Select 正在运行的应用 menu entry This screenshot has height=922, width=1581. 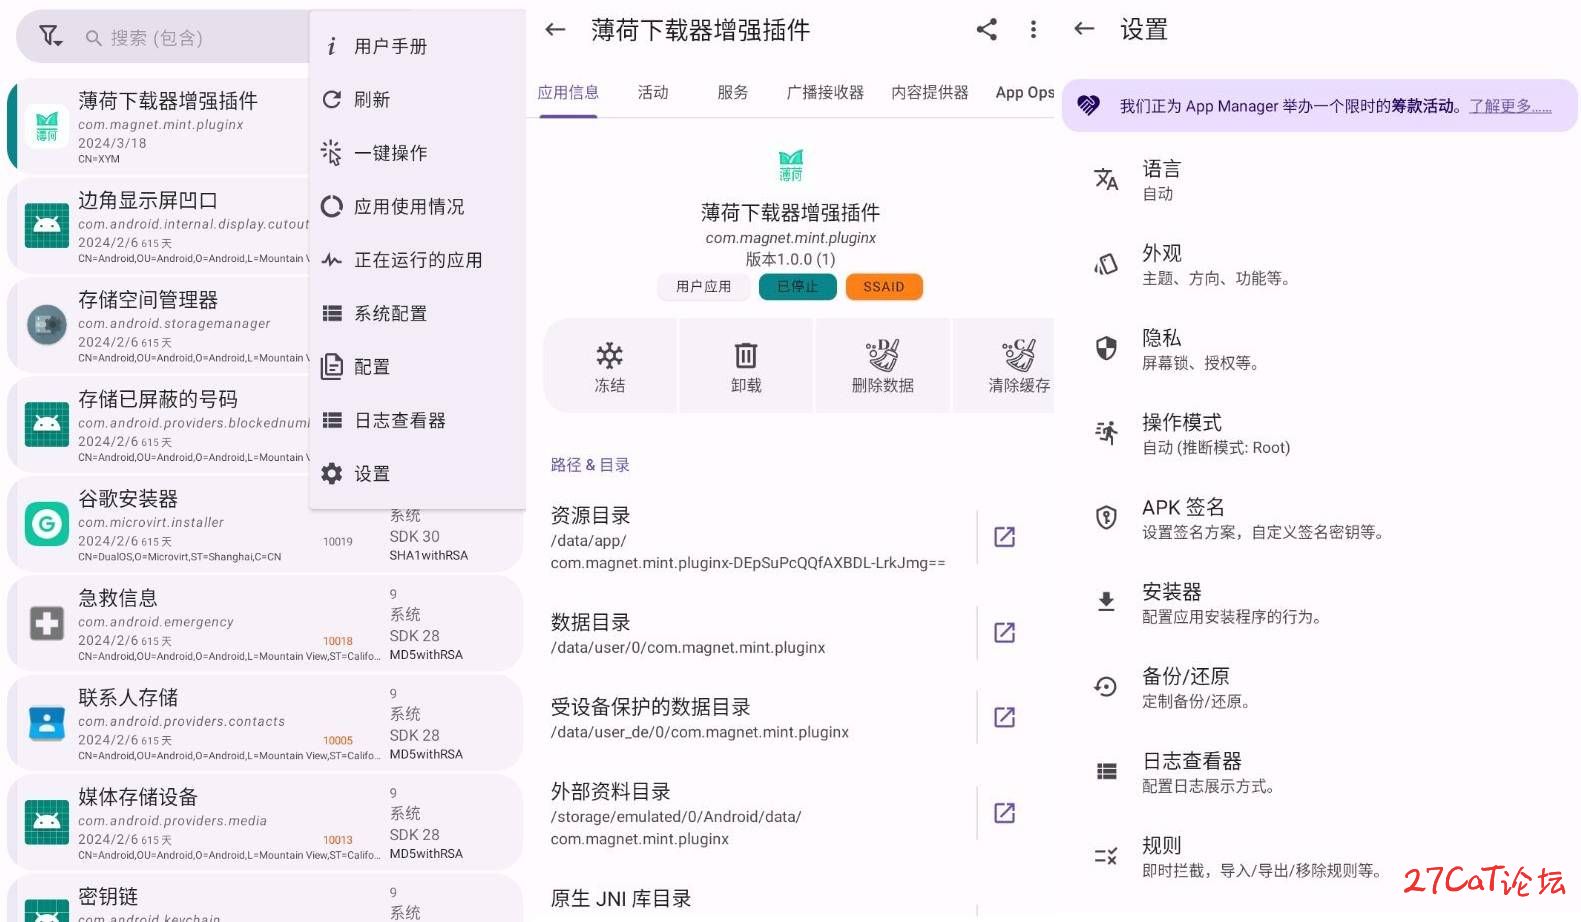(418, 260)
